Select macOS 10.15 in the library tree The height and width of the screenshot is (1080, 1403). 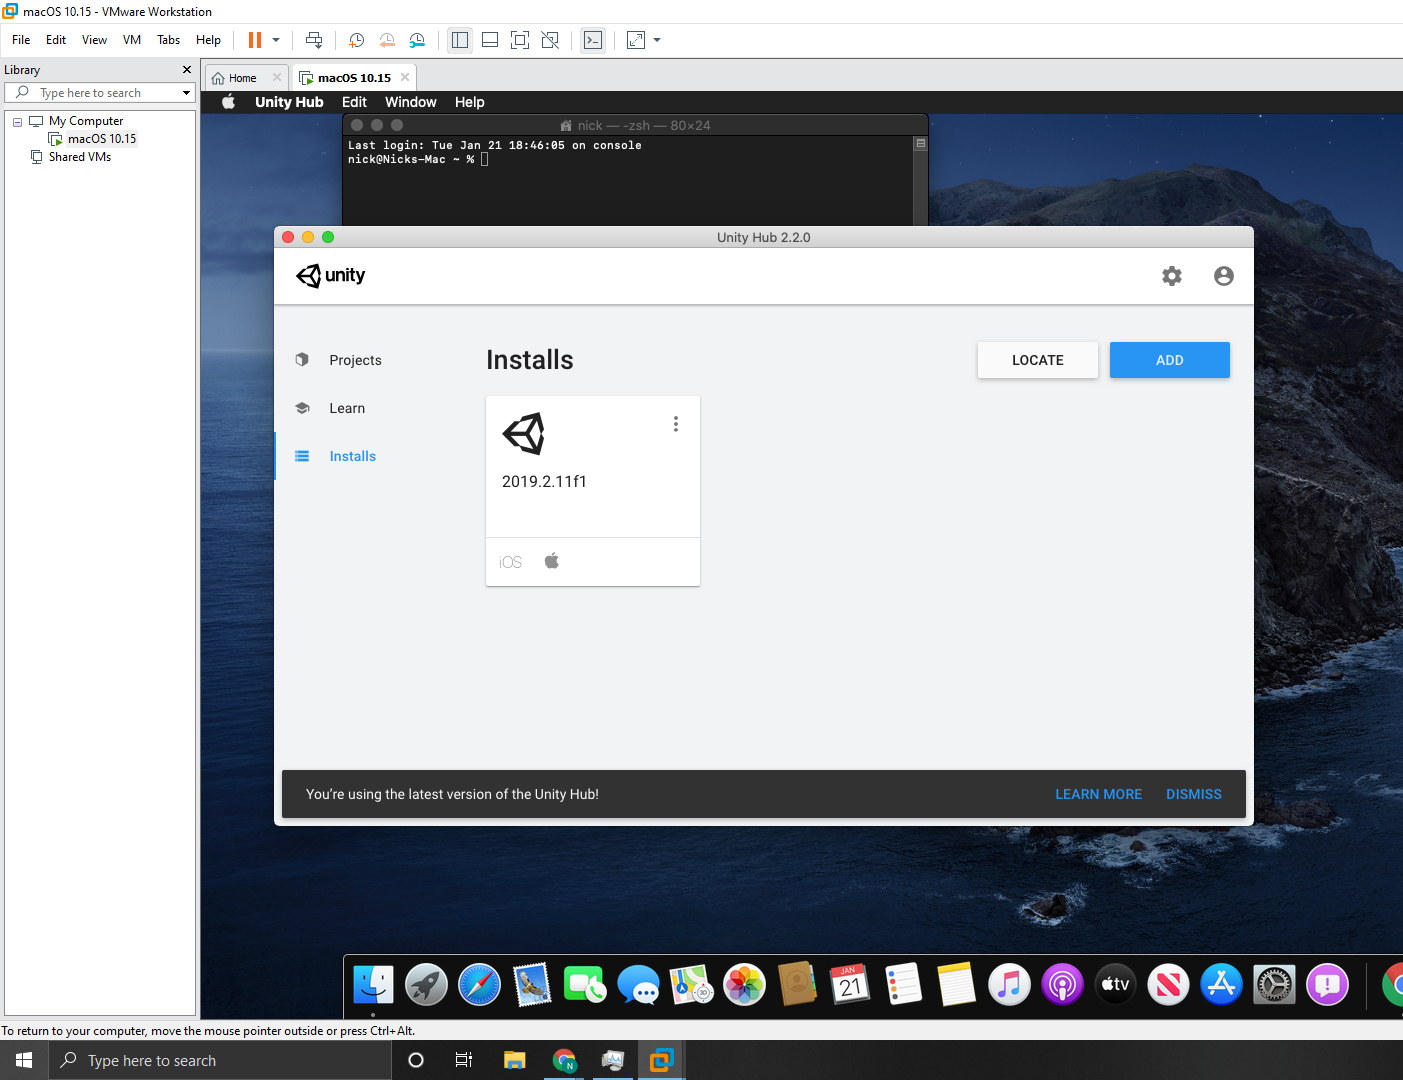101,139
